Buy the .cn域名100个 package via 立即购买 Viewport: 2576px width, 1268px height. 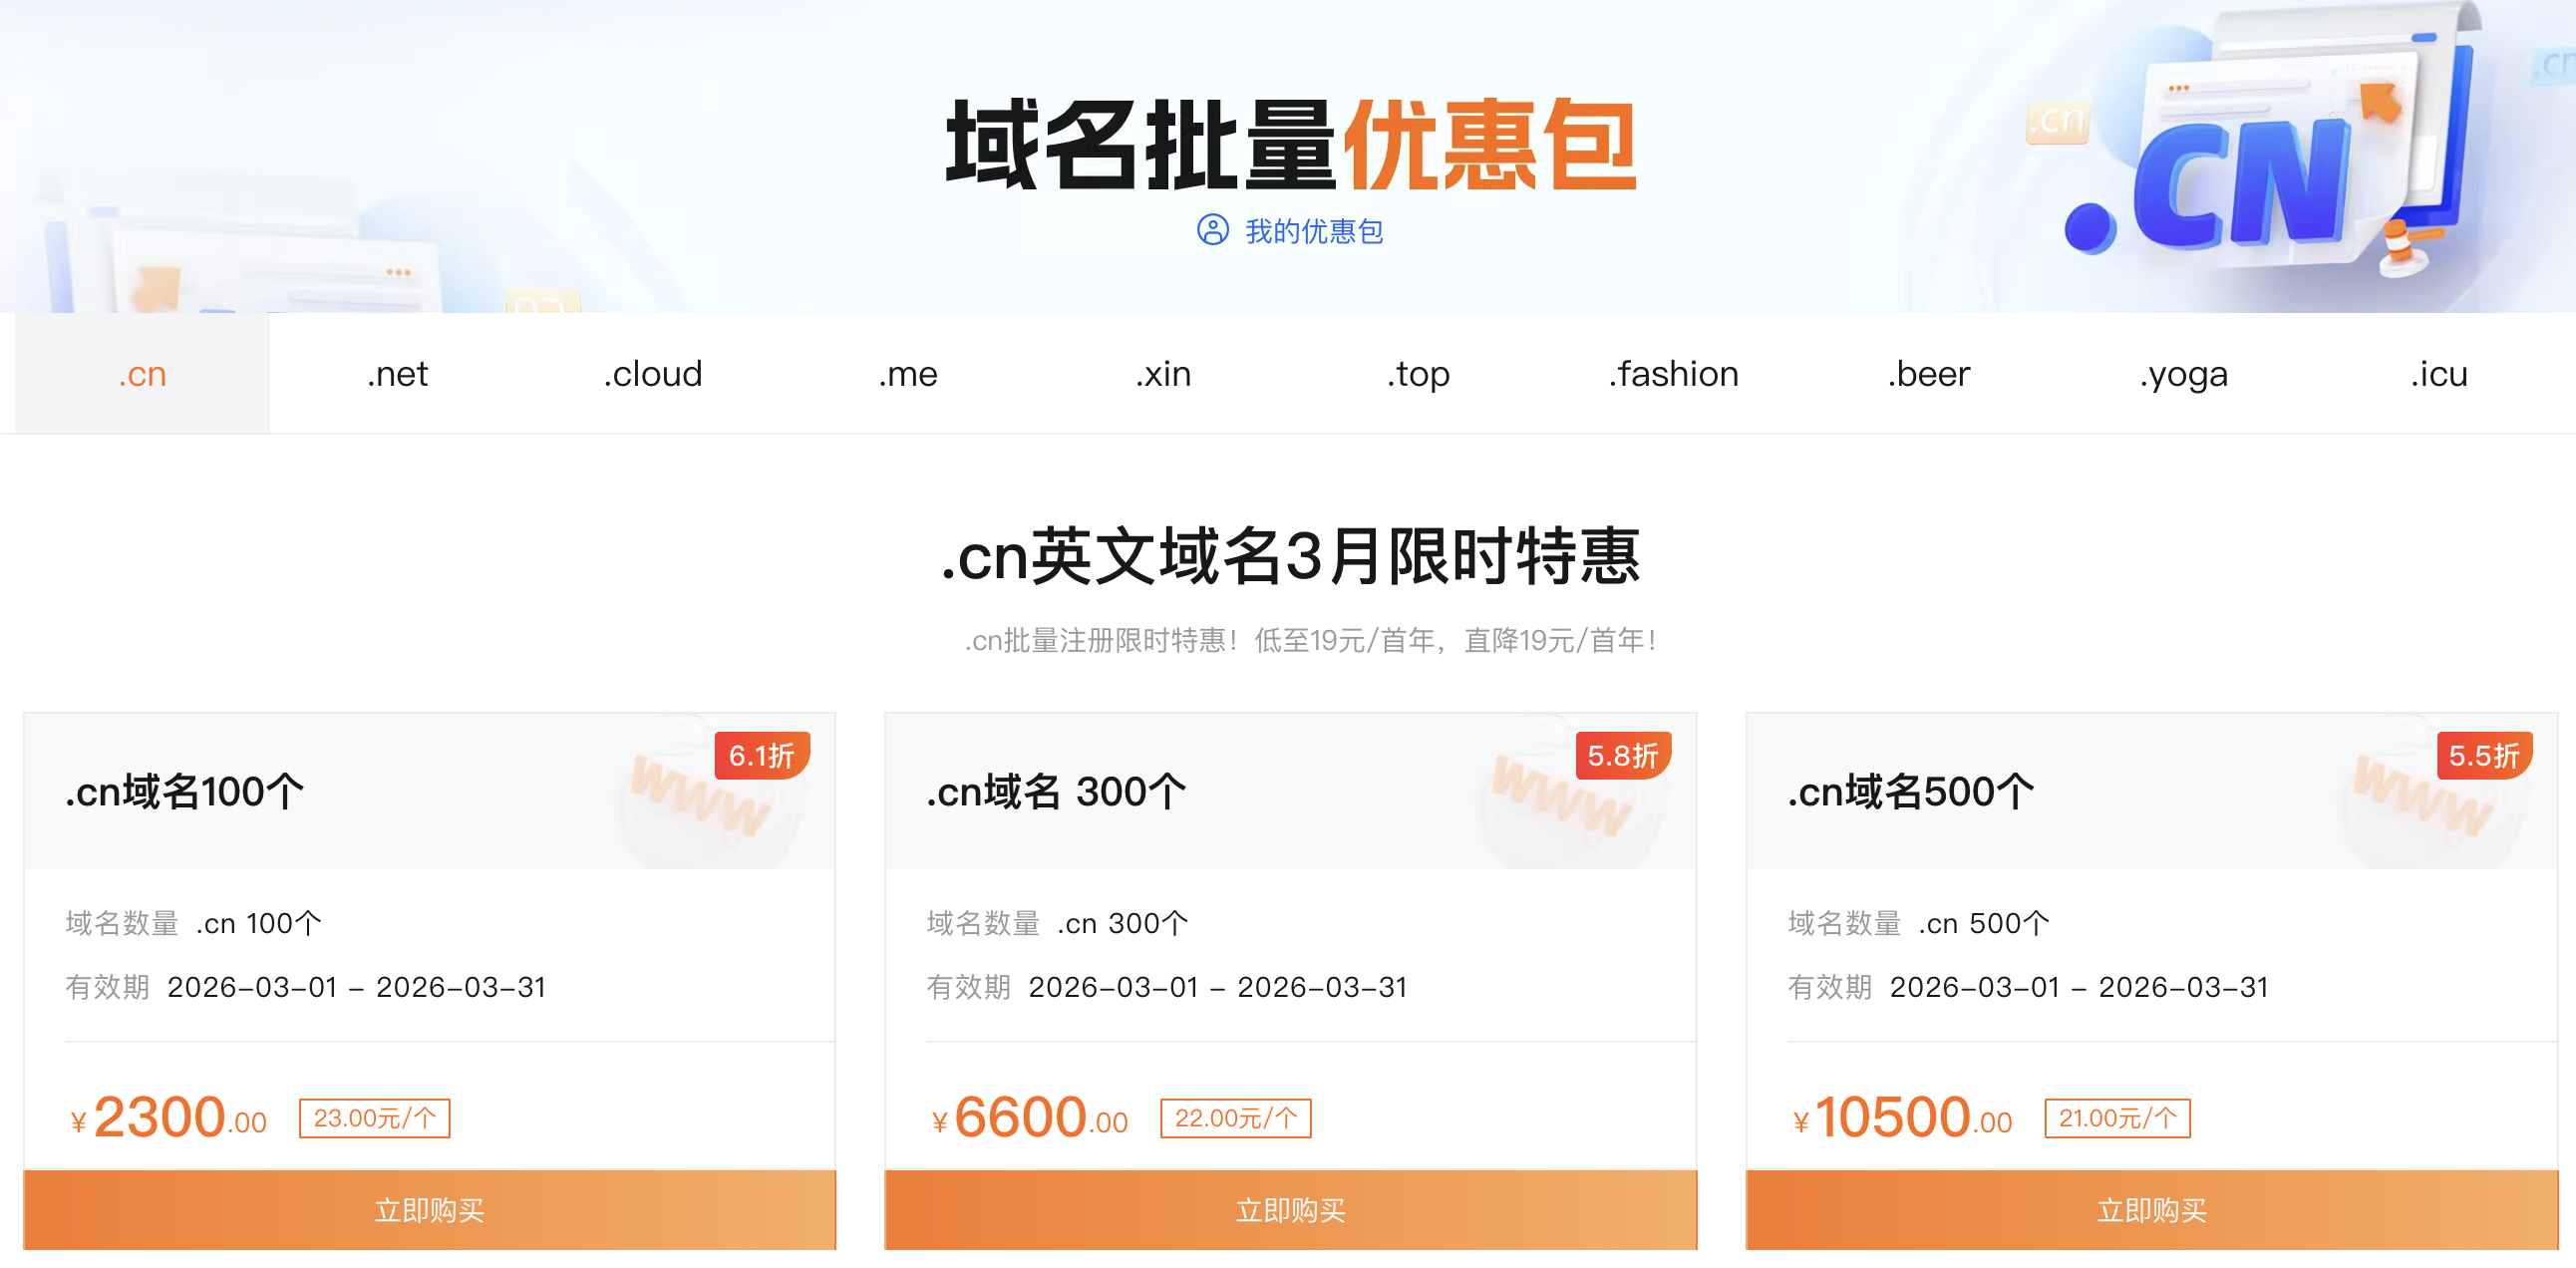[x=429, y=1210]
